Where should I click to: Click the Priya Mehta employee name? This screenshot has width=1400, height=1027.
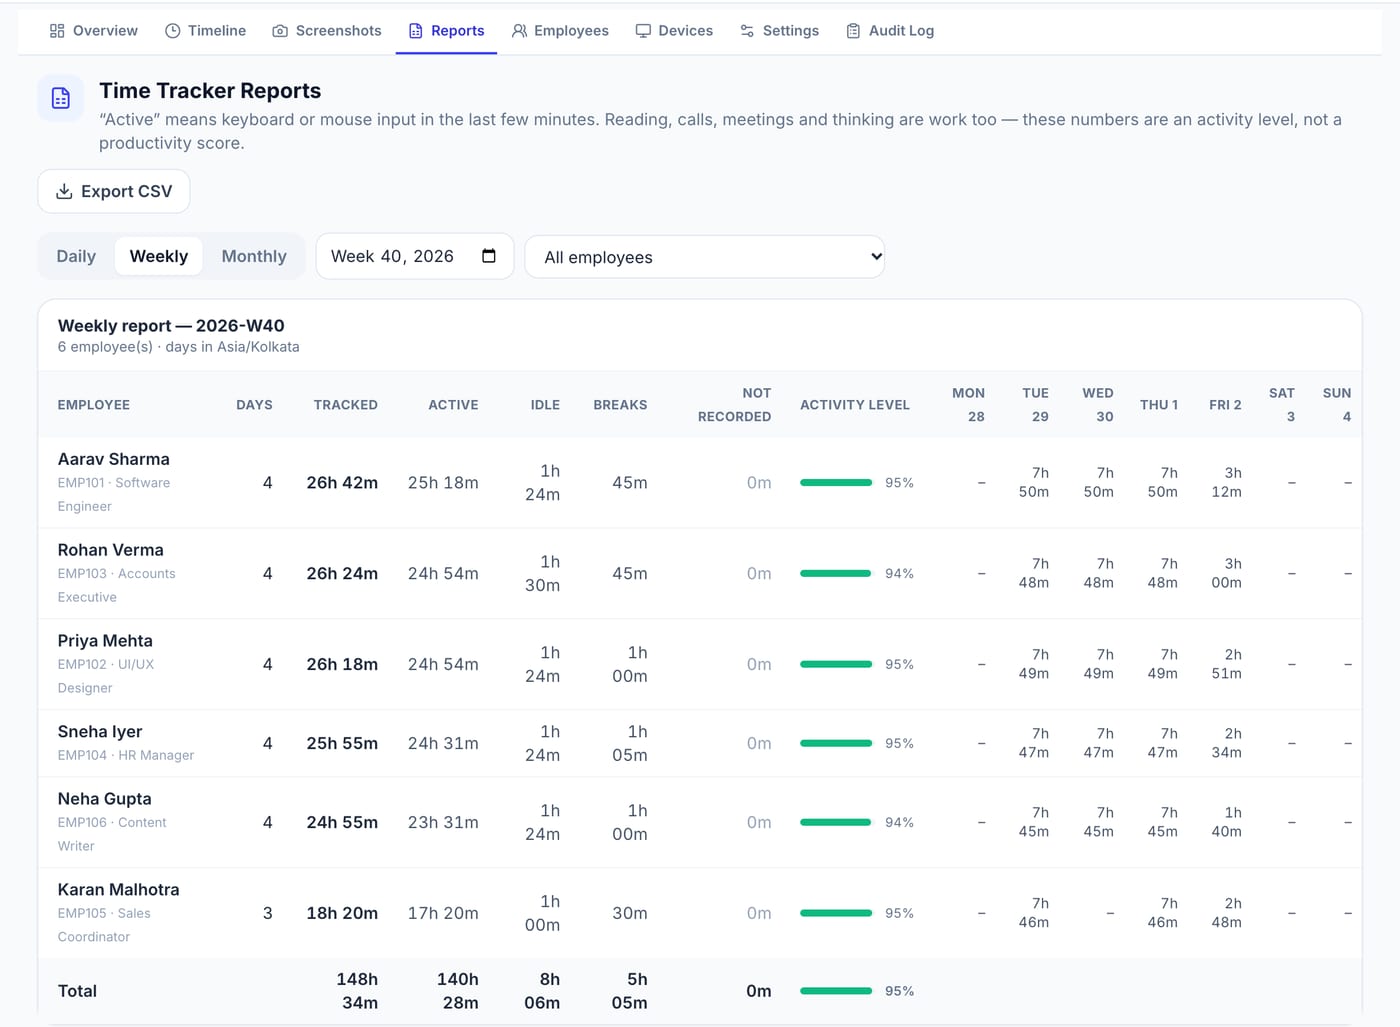pyautogui.click(x=105, y=641)
